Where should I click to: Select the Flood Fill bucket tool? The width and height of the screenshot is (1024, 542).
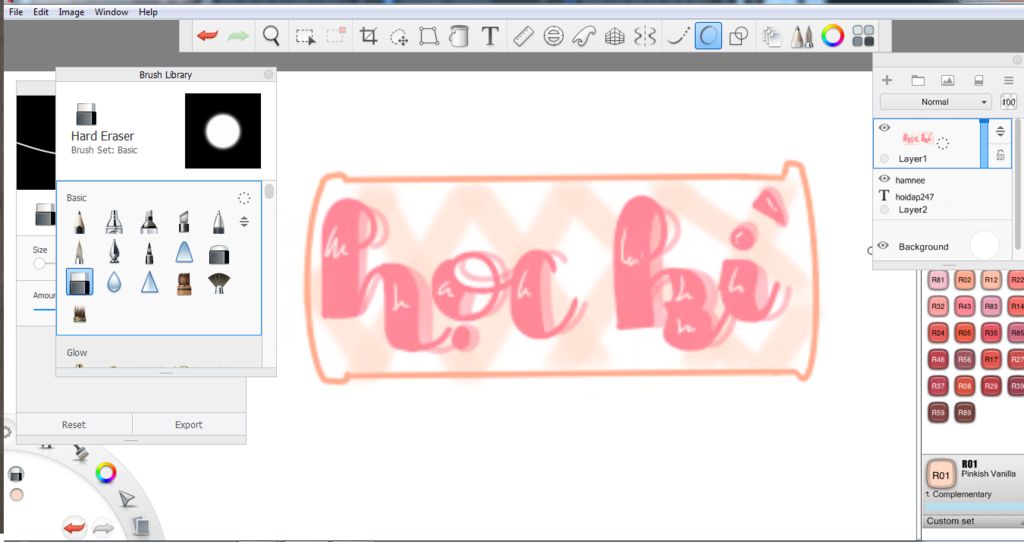point(459,36)
